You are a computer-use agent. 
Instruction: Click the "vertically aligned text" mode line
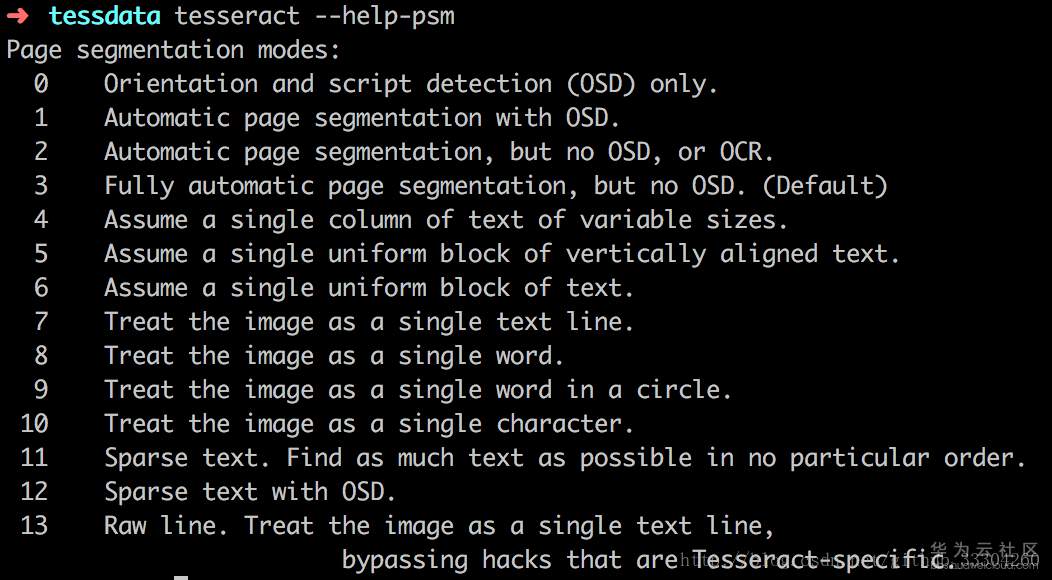click(502, 254)
